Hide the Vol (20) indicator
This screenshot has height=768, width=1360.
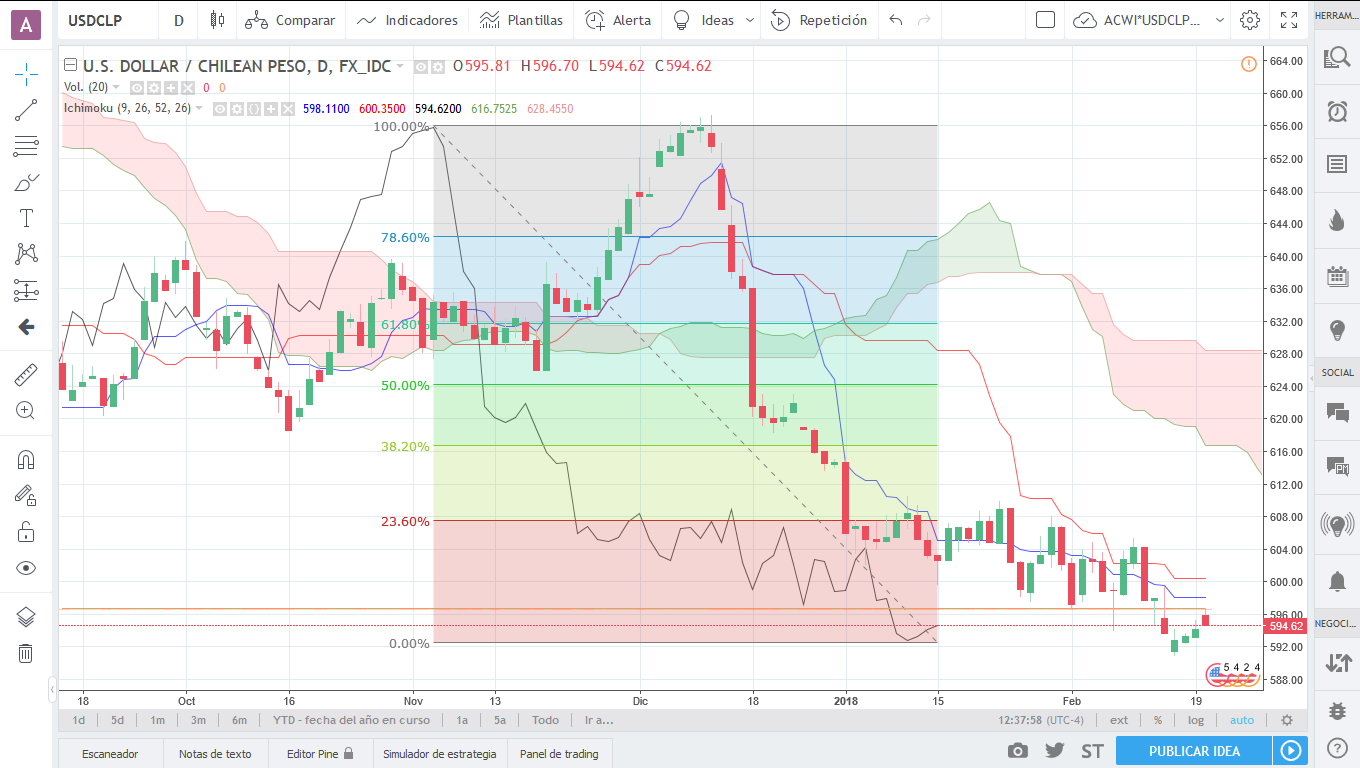pyautogui.click(x=137, y=87)
